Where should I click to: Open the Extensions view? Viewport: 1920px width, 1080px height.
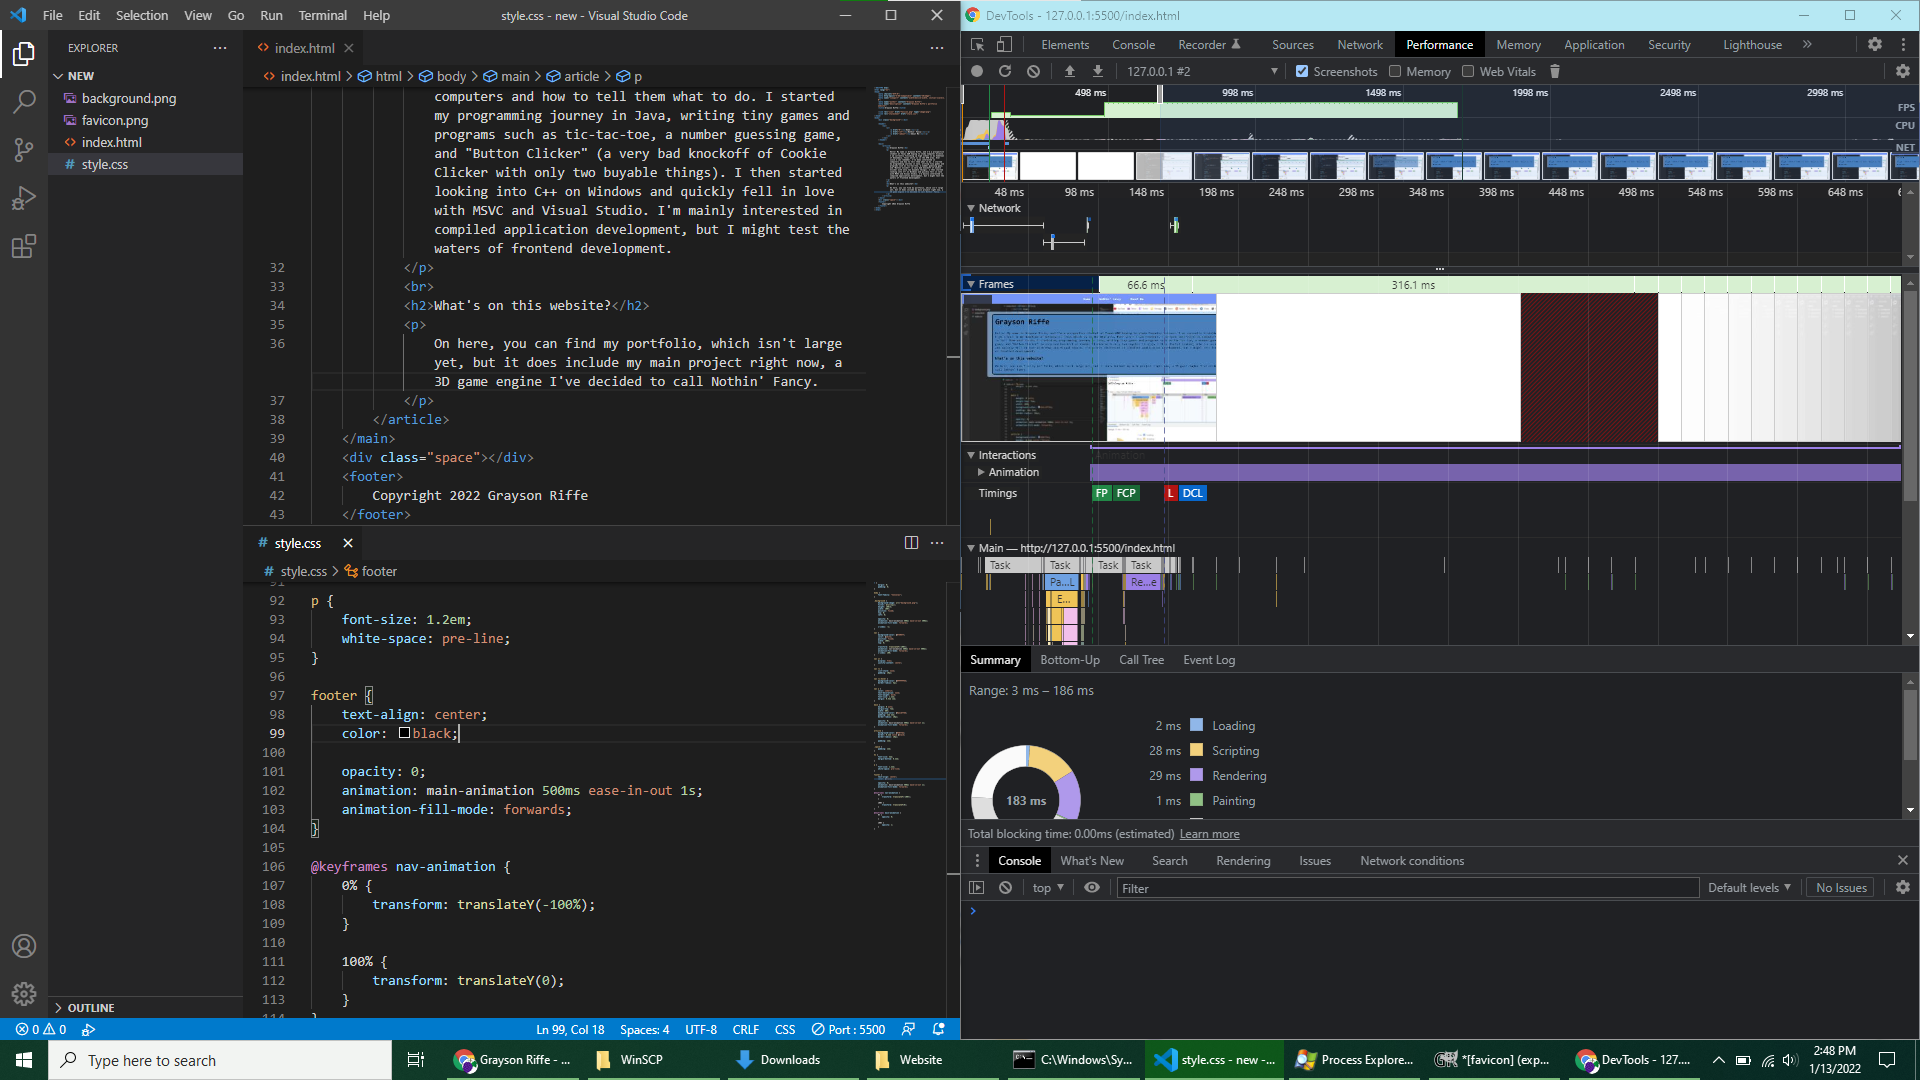[24, 246]
